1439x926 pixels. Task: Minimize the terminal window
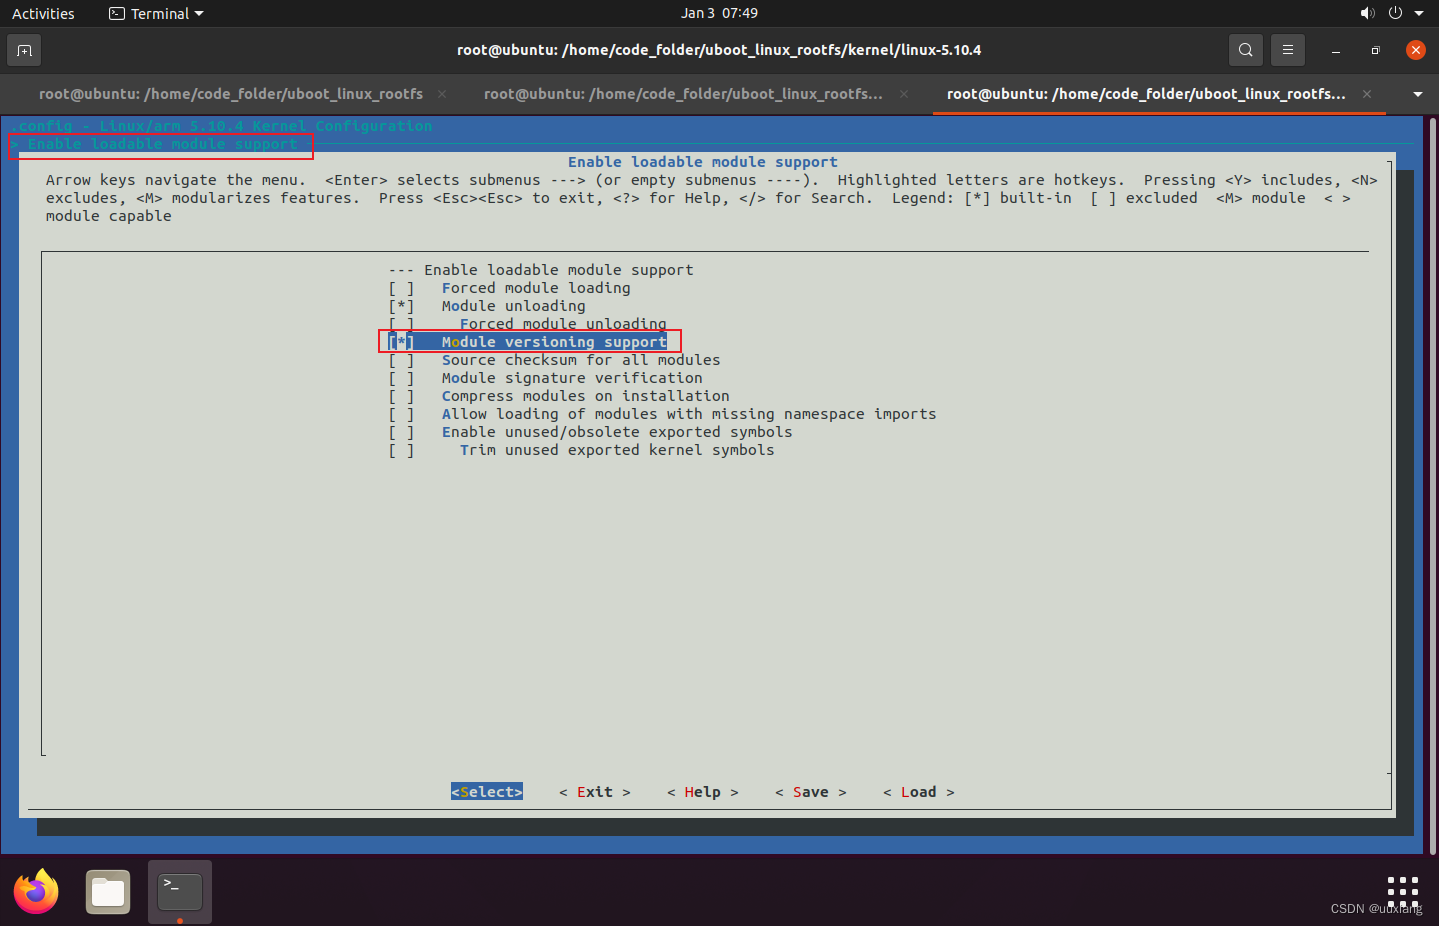coord(1336,50)
